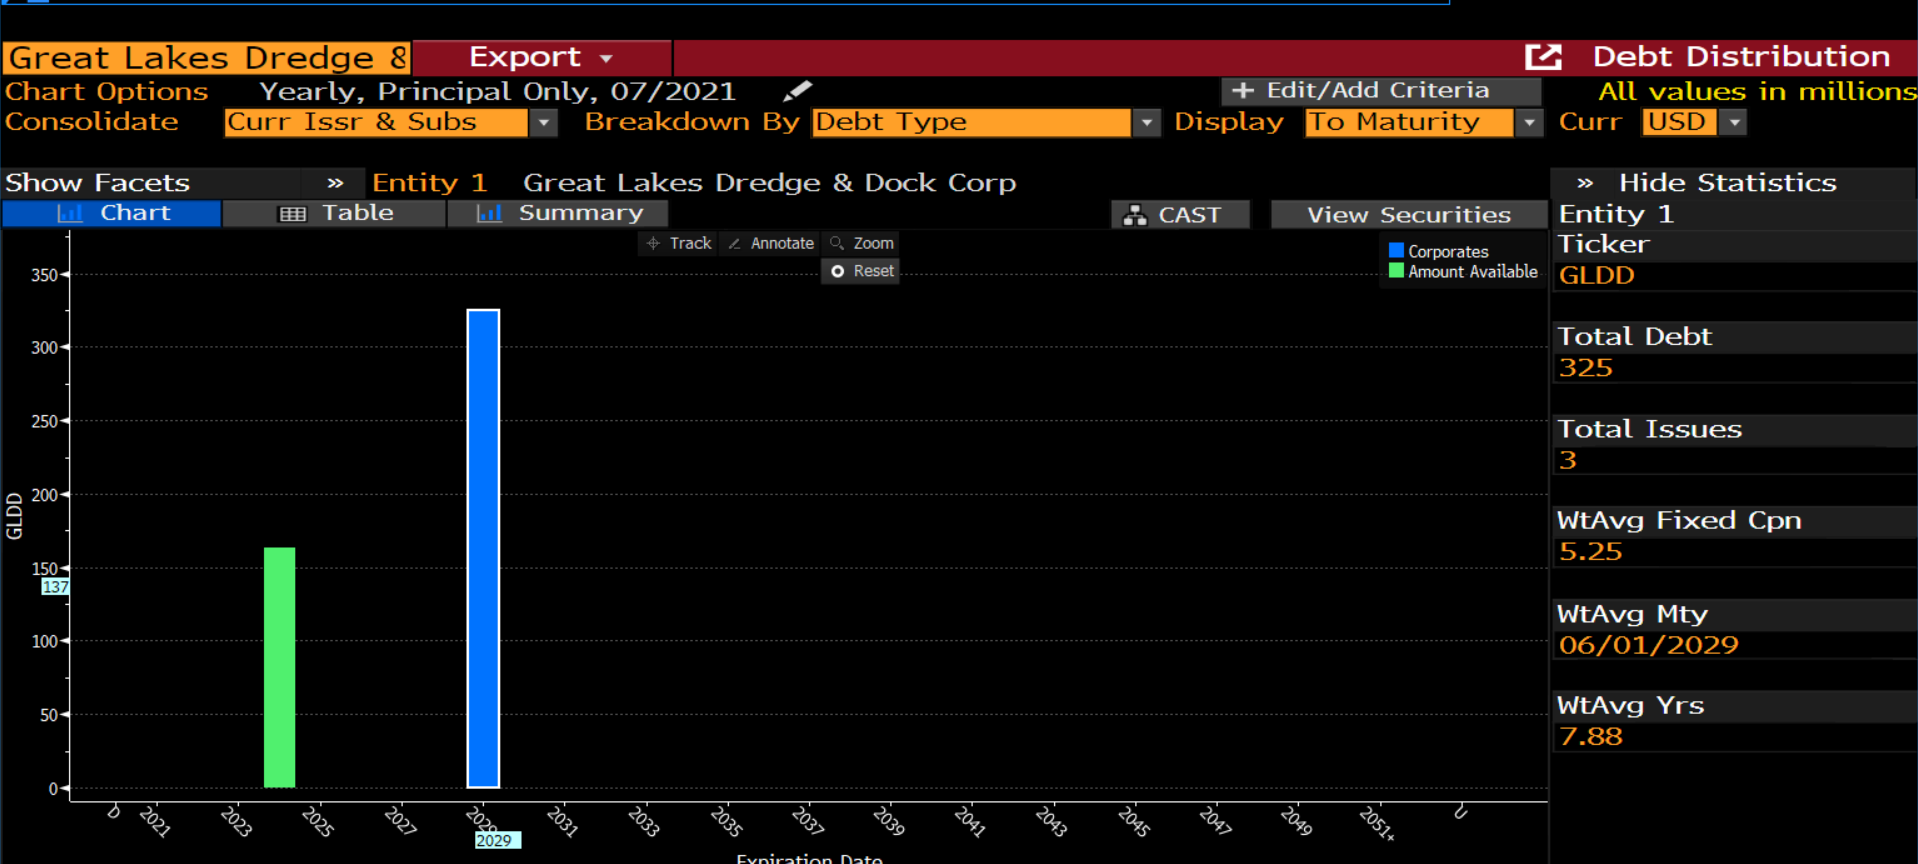Open the Breakdown By dropdown arrow
Screen dimensions: 1918x864
point(1146,122)
